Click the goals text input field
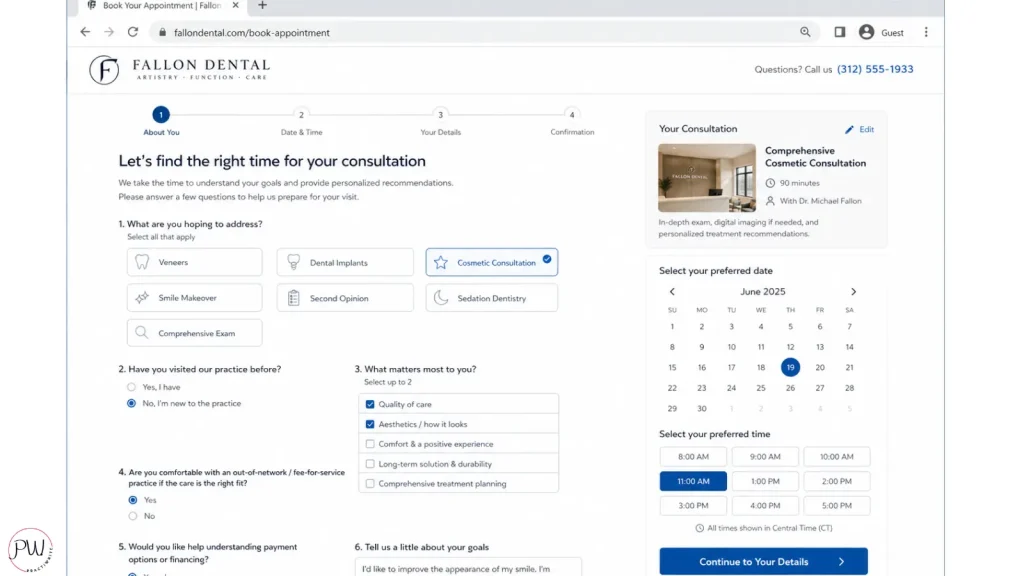 [x=468, y=567]
